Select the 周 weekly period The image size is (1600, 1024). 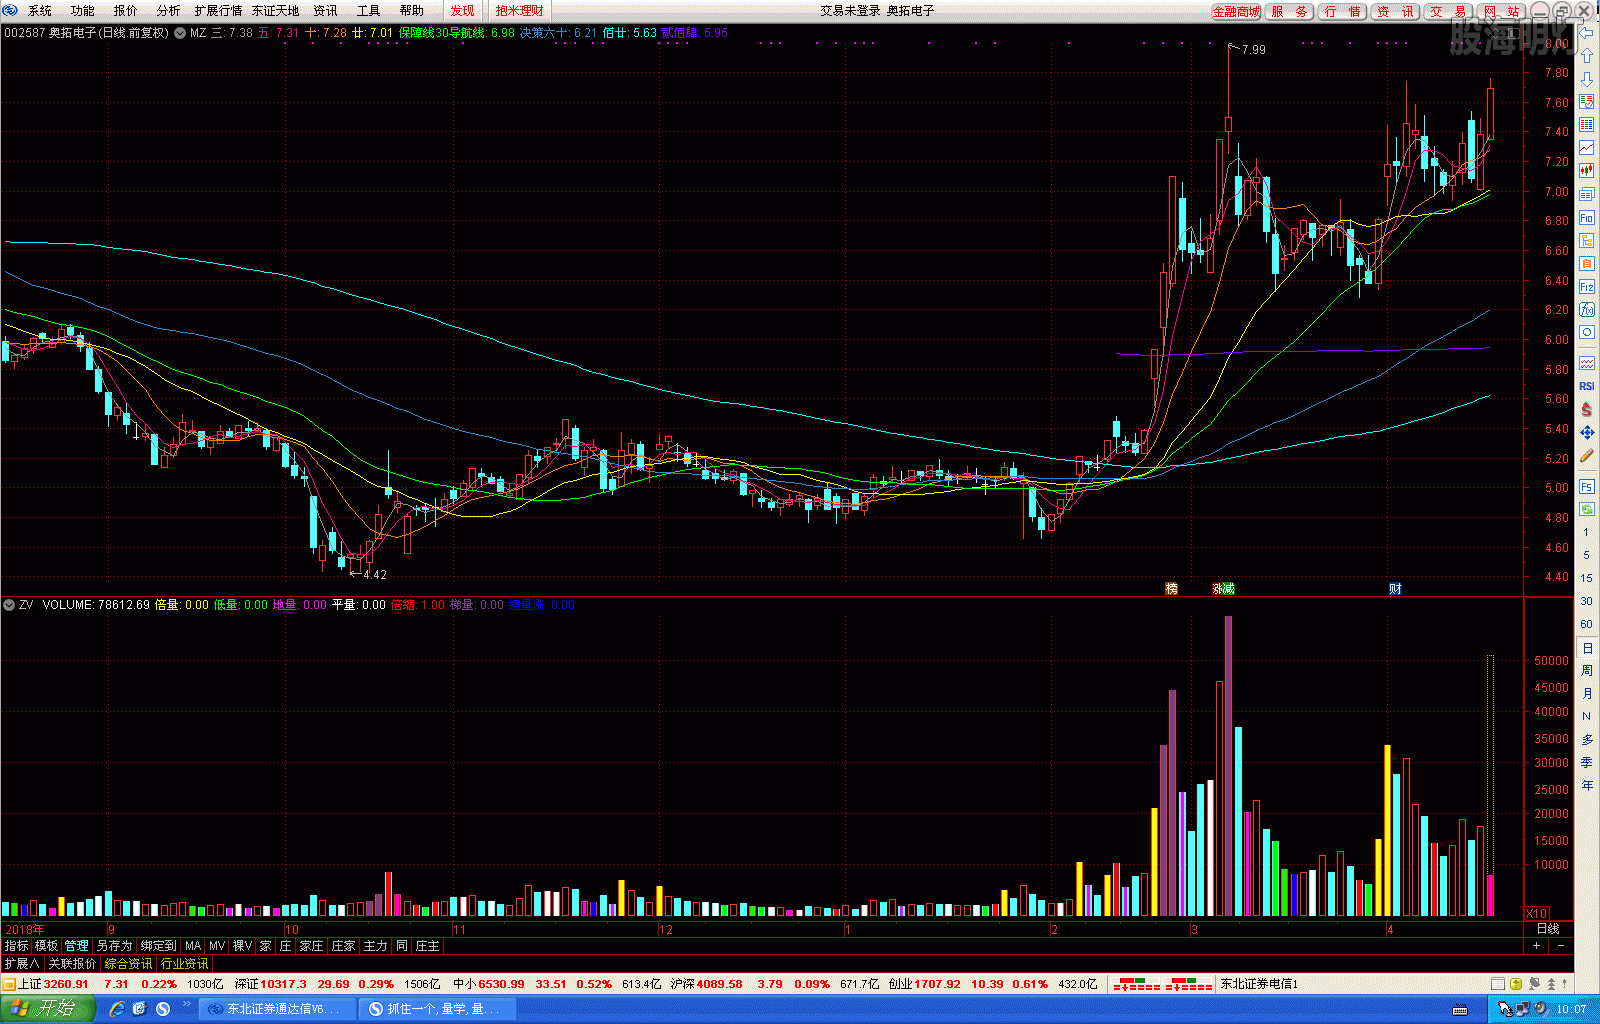tap(1587, 671)
